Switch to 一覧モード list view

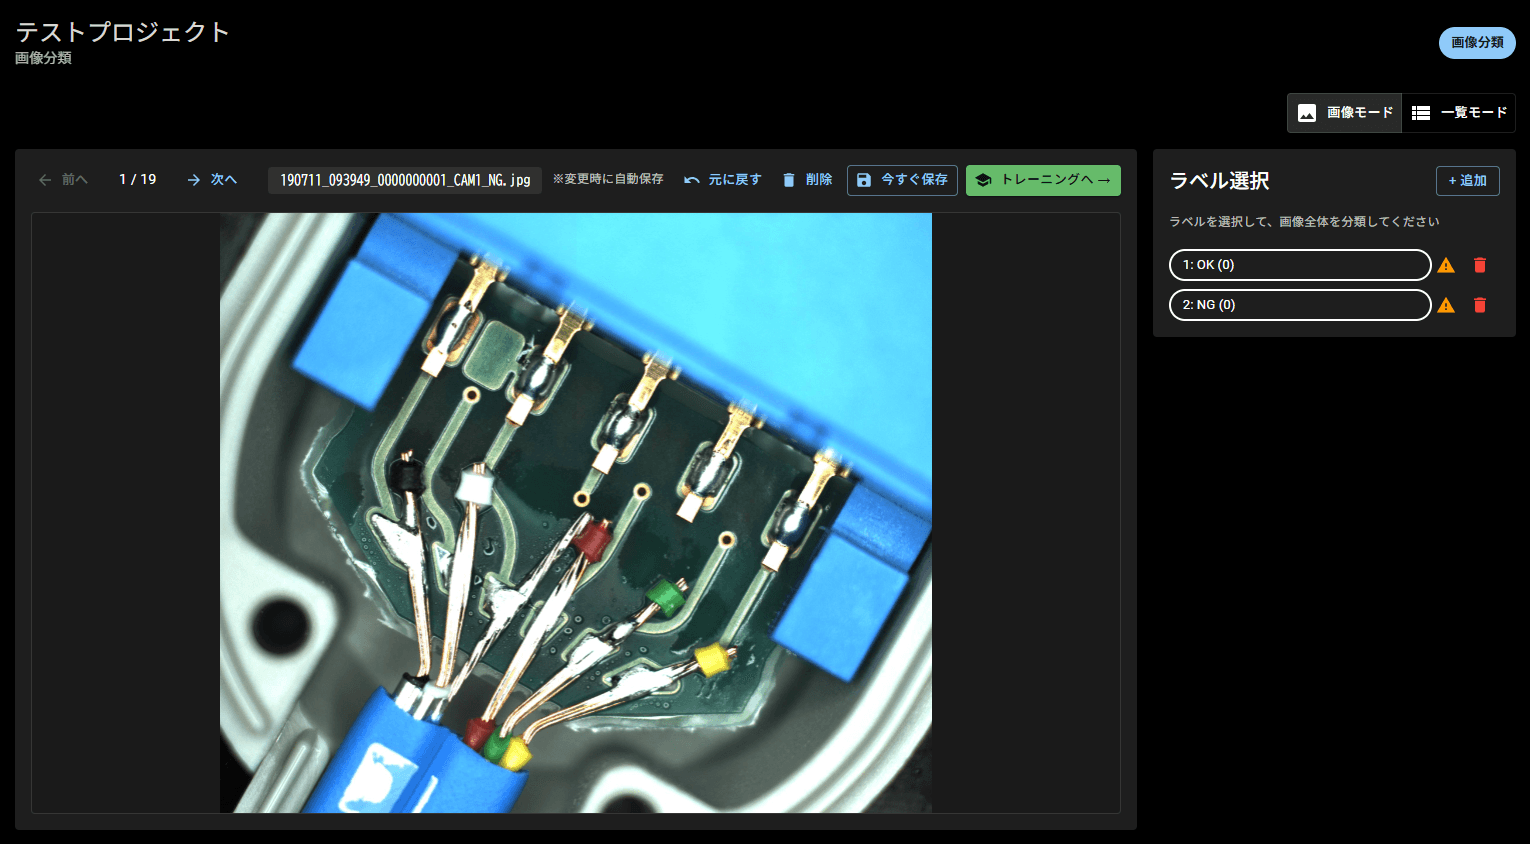pyautogui.click(x=1459, y=113)
